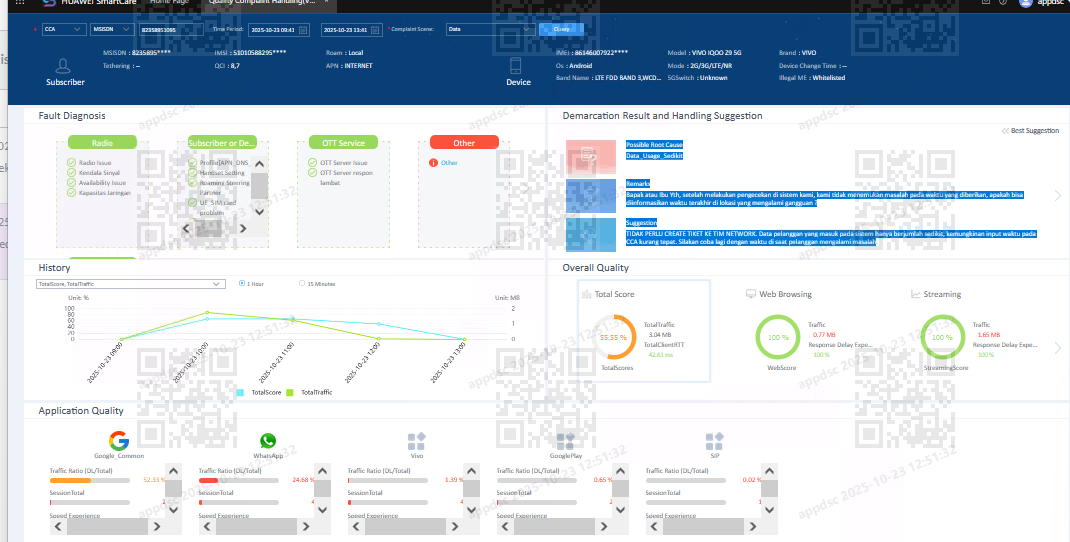
Task: Click Google_Common Traffic Ratio progress bar
Action: (x=89, y=481)
